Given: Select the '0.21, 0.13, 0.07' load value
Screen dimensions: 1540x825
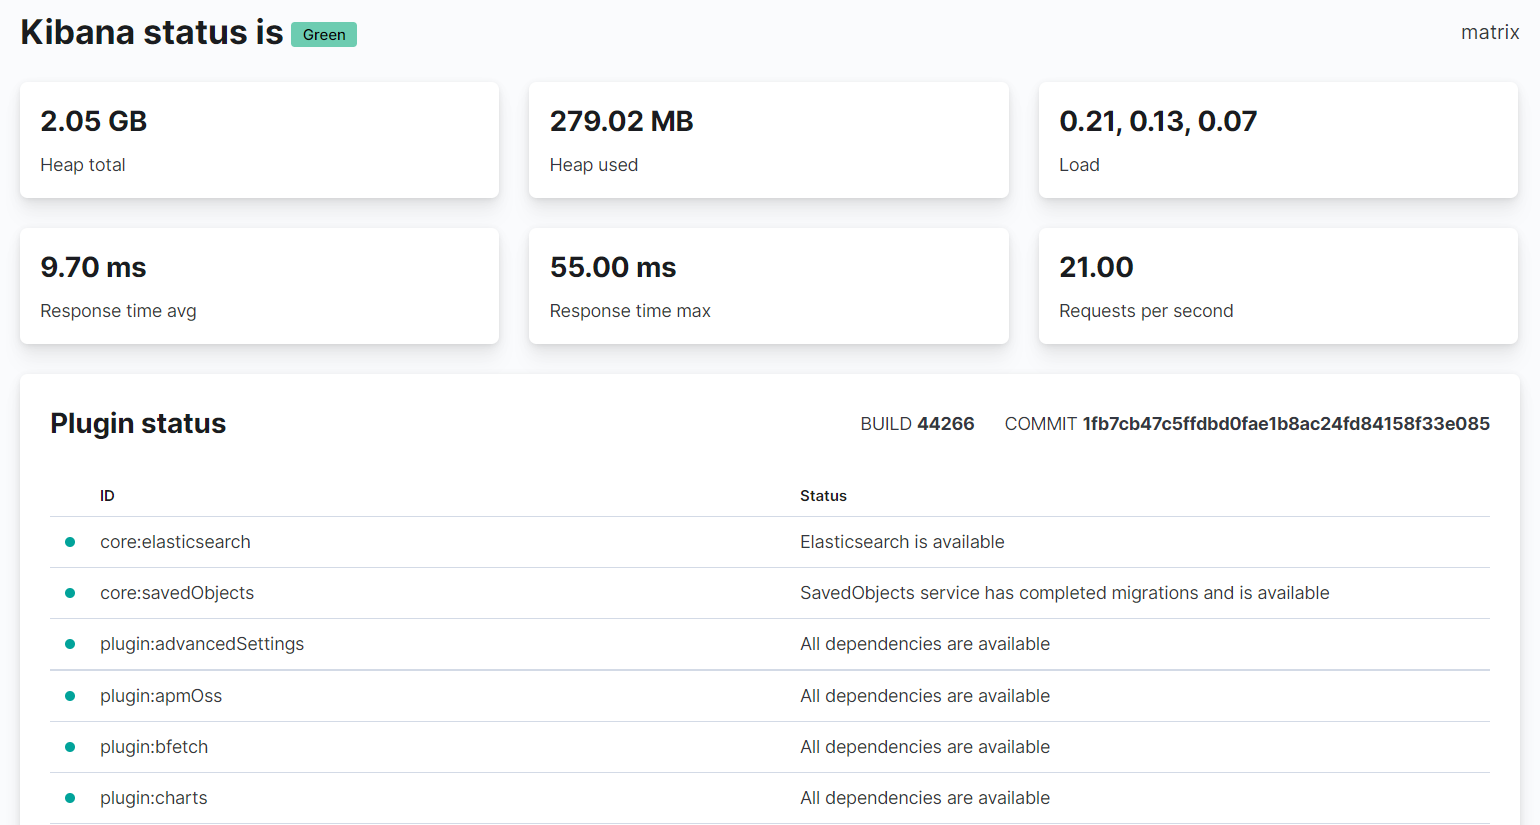Looking at the screenshot, I should [x=1158, y=121].
